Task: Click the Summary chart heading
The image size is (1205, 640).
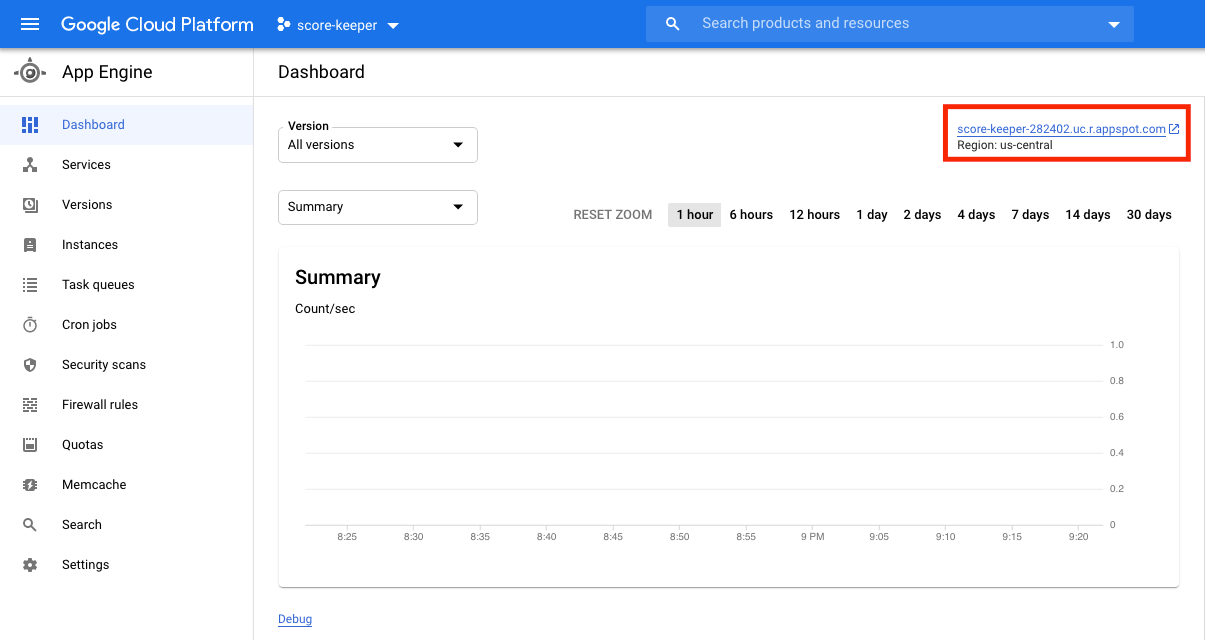Action: (338, 277)
